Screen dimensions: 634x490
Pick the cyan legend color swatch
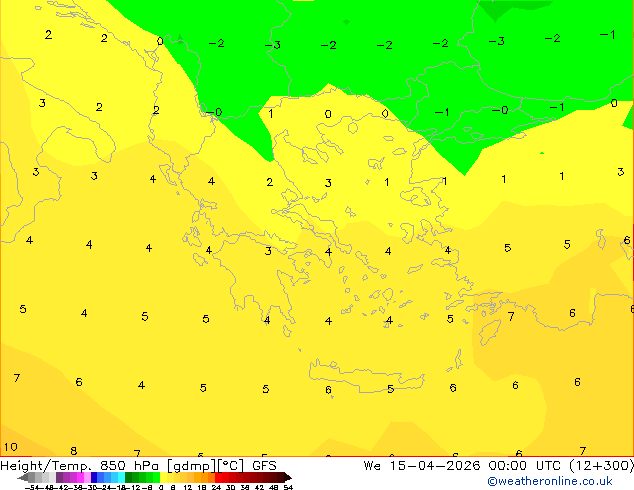pos(122,477)
